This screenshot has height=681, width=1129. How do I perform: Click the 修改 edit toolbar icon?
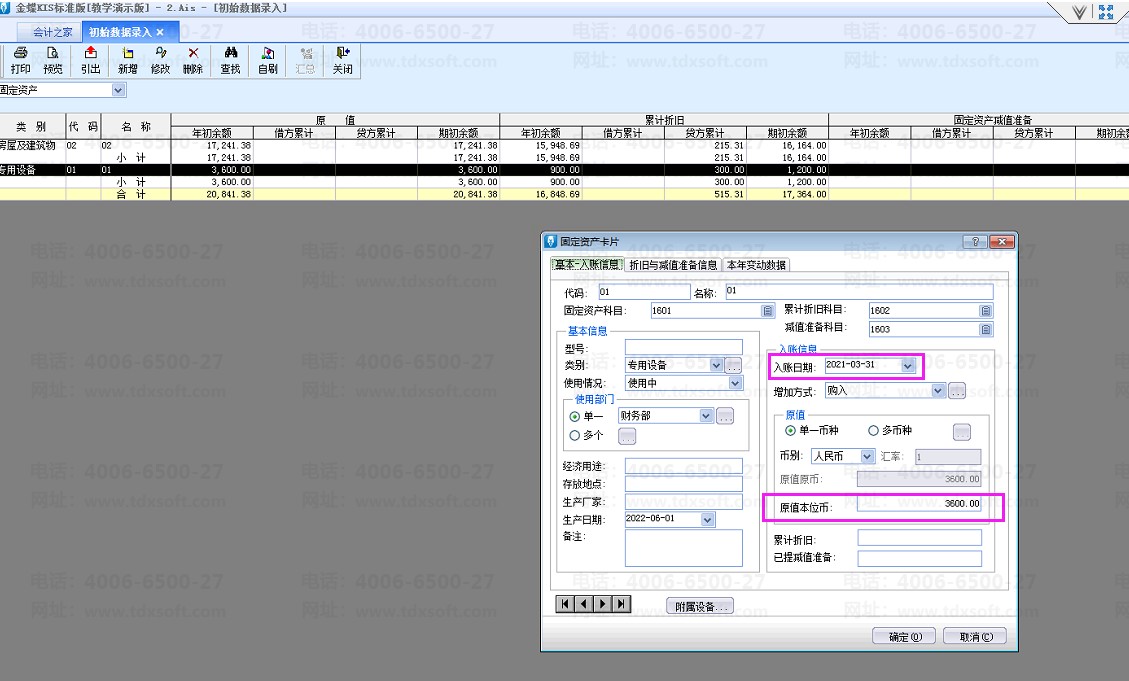(x=160, y=60)
